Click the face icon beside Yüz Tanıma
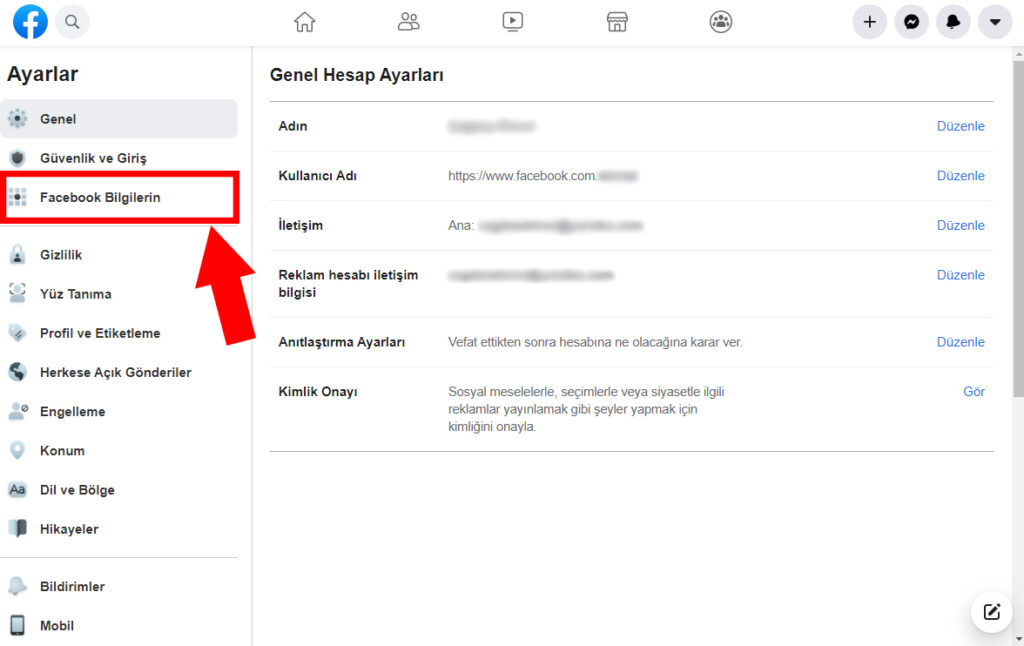The width and height of the screenshot is (1024, 646). click(x=18, y=294)
